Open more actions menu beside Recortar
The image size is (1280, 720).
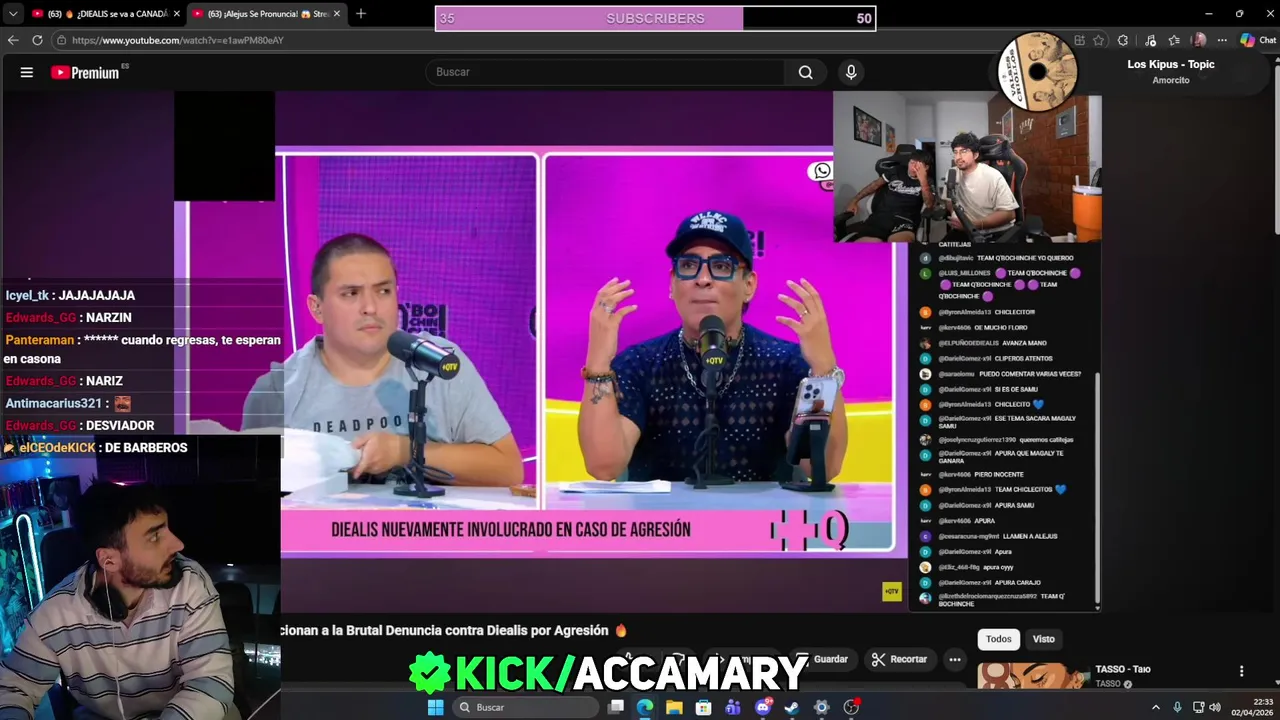click(955, 659)
